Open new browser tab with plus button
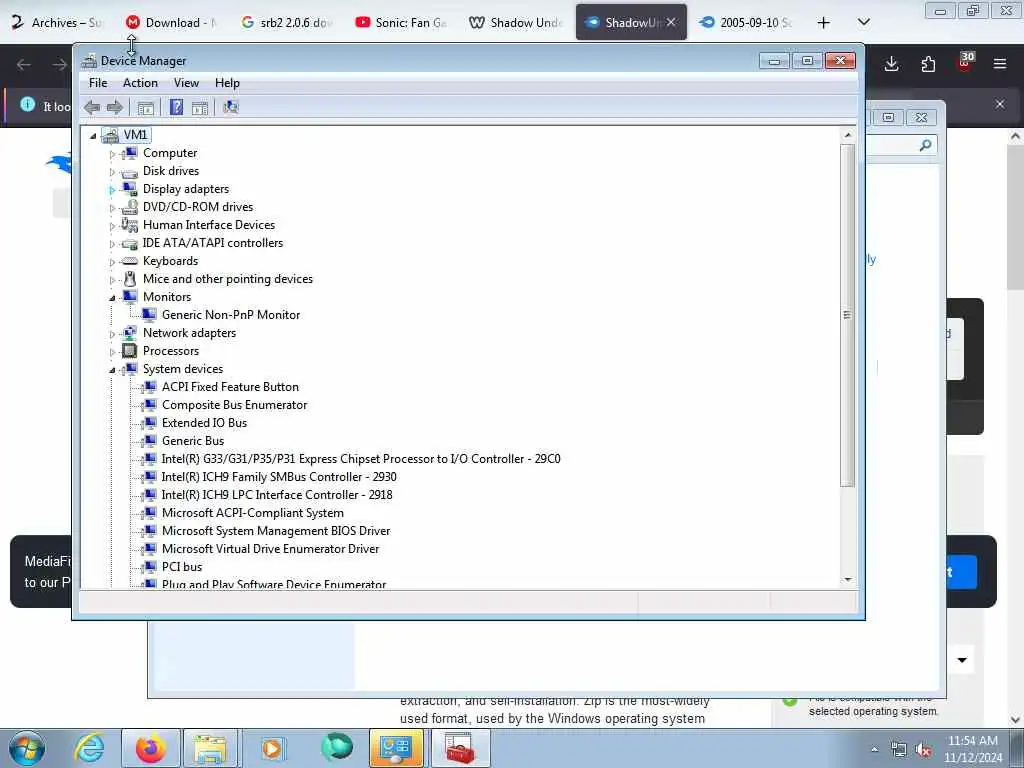 (x=824, y=22)
